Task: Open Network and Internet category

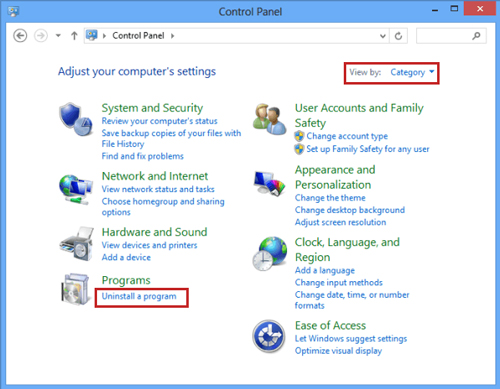Action: [155, 176]
